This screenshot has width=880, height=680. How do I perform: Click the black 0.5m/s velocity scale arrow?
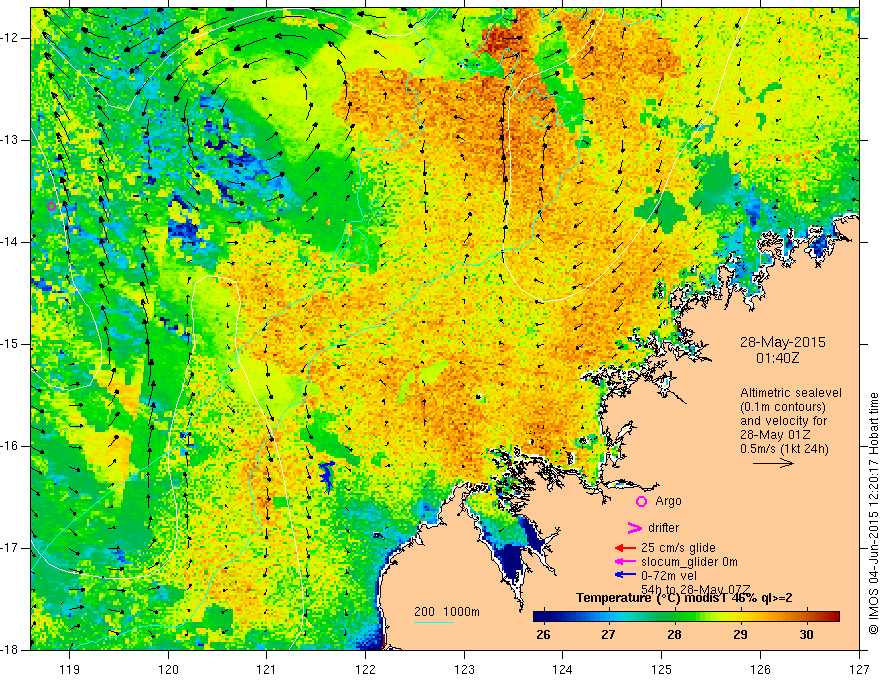point(773,463)
